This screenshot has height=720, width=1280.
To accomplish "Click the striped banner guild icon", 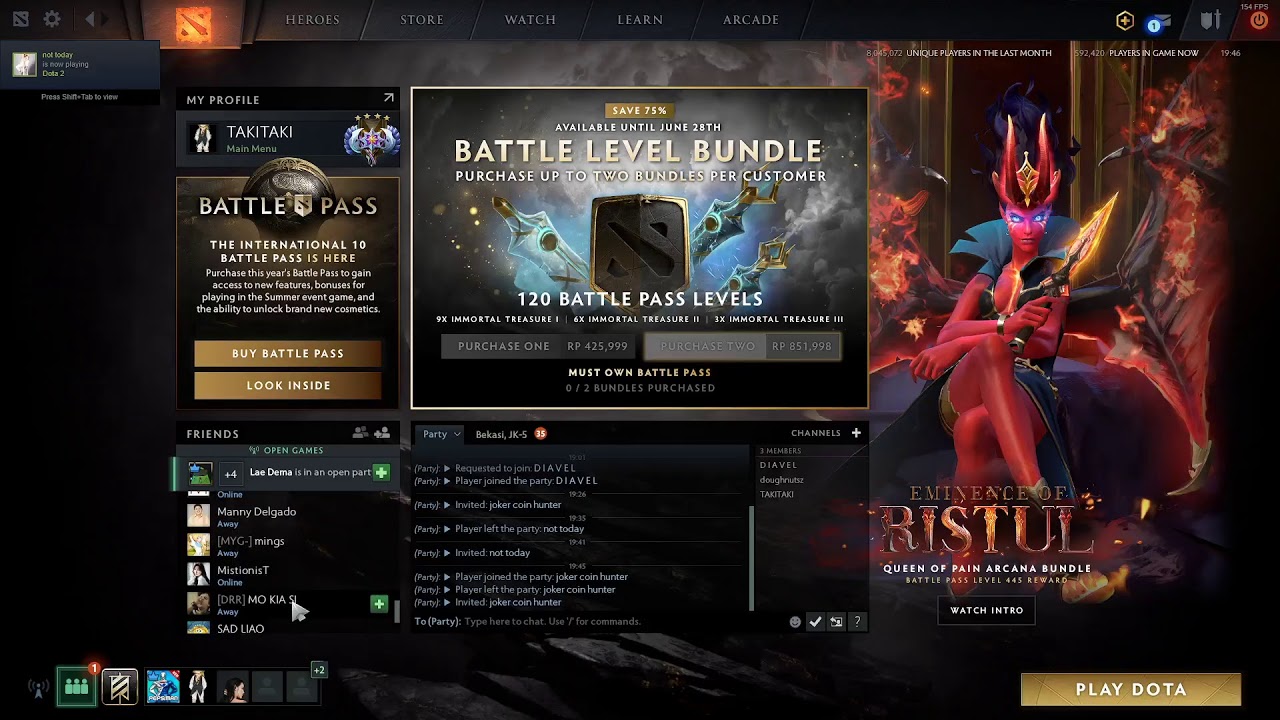I will pos(119,687).
